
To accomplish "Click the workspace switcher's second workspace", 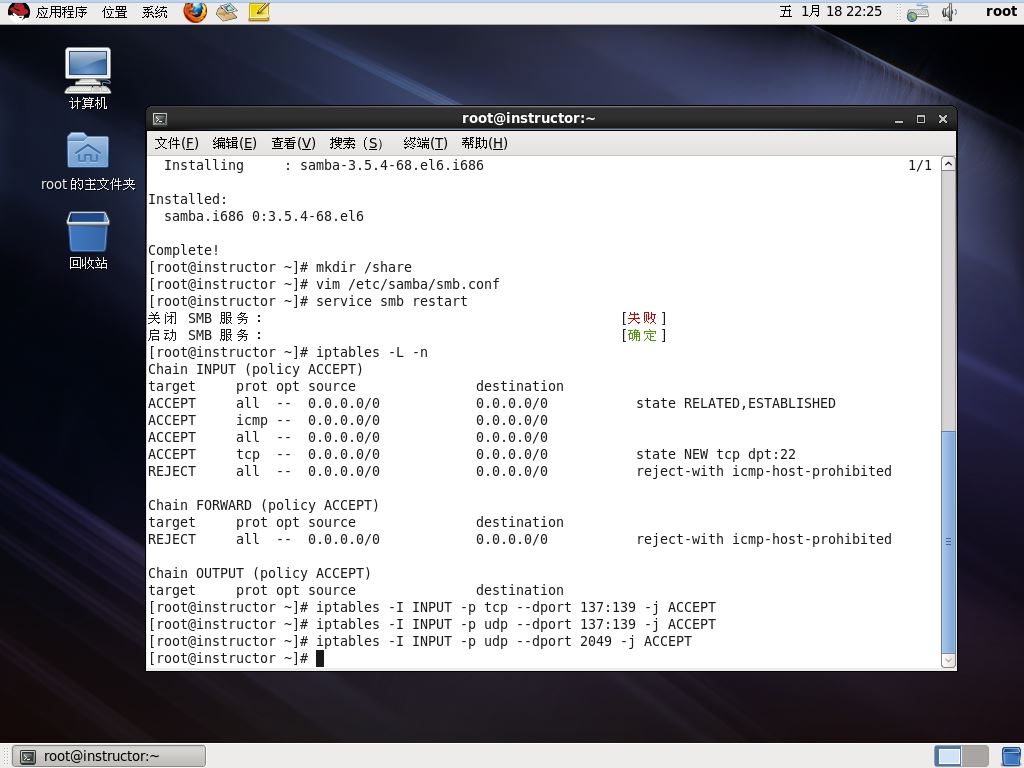I will [975, 756].
